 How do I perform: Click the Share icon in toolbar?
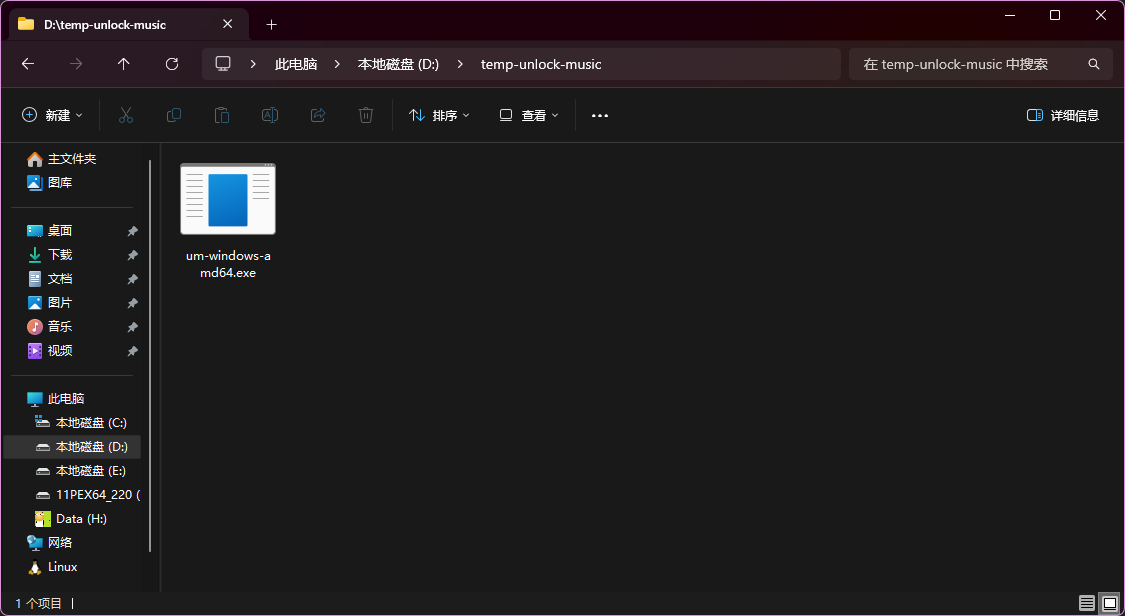[x=318, y=115]
